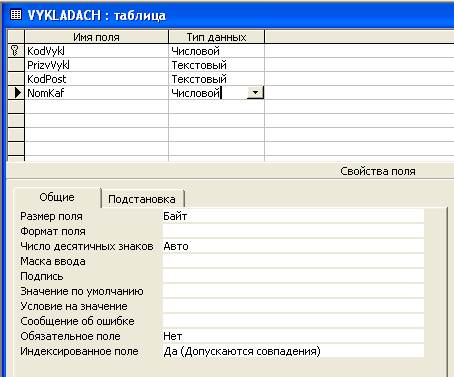The image size is (454, 377).
Task: Select the KodPost field name cell
Action: click(x=97, y=79)
